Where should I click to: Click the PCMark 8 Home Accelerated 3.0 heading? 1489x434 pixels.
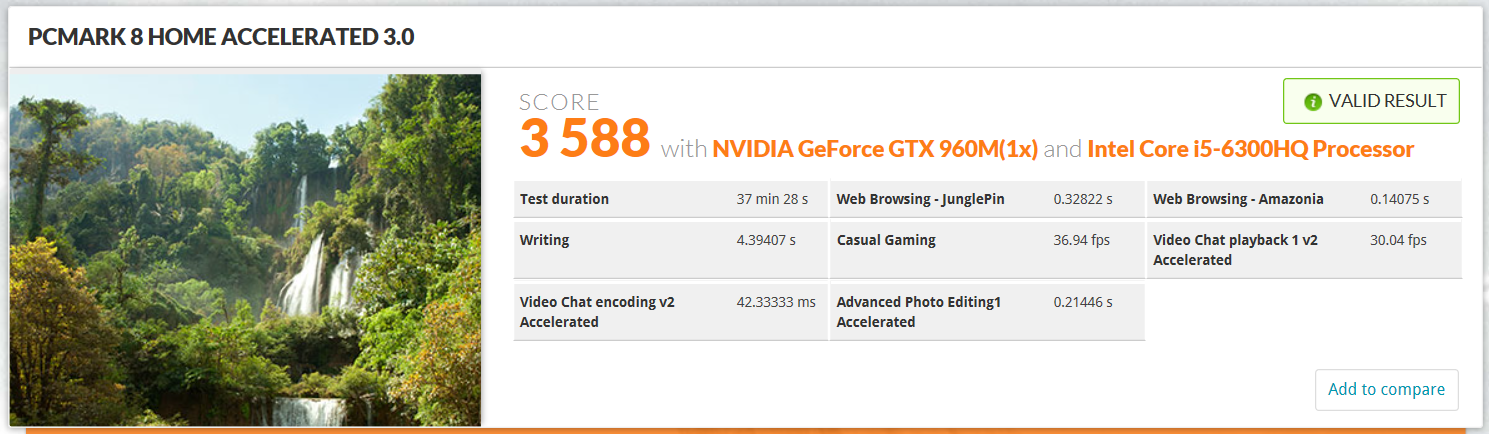click(221, 38)
